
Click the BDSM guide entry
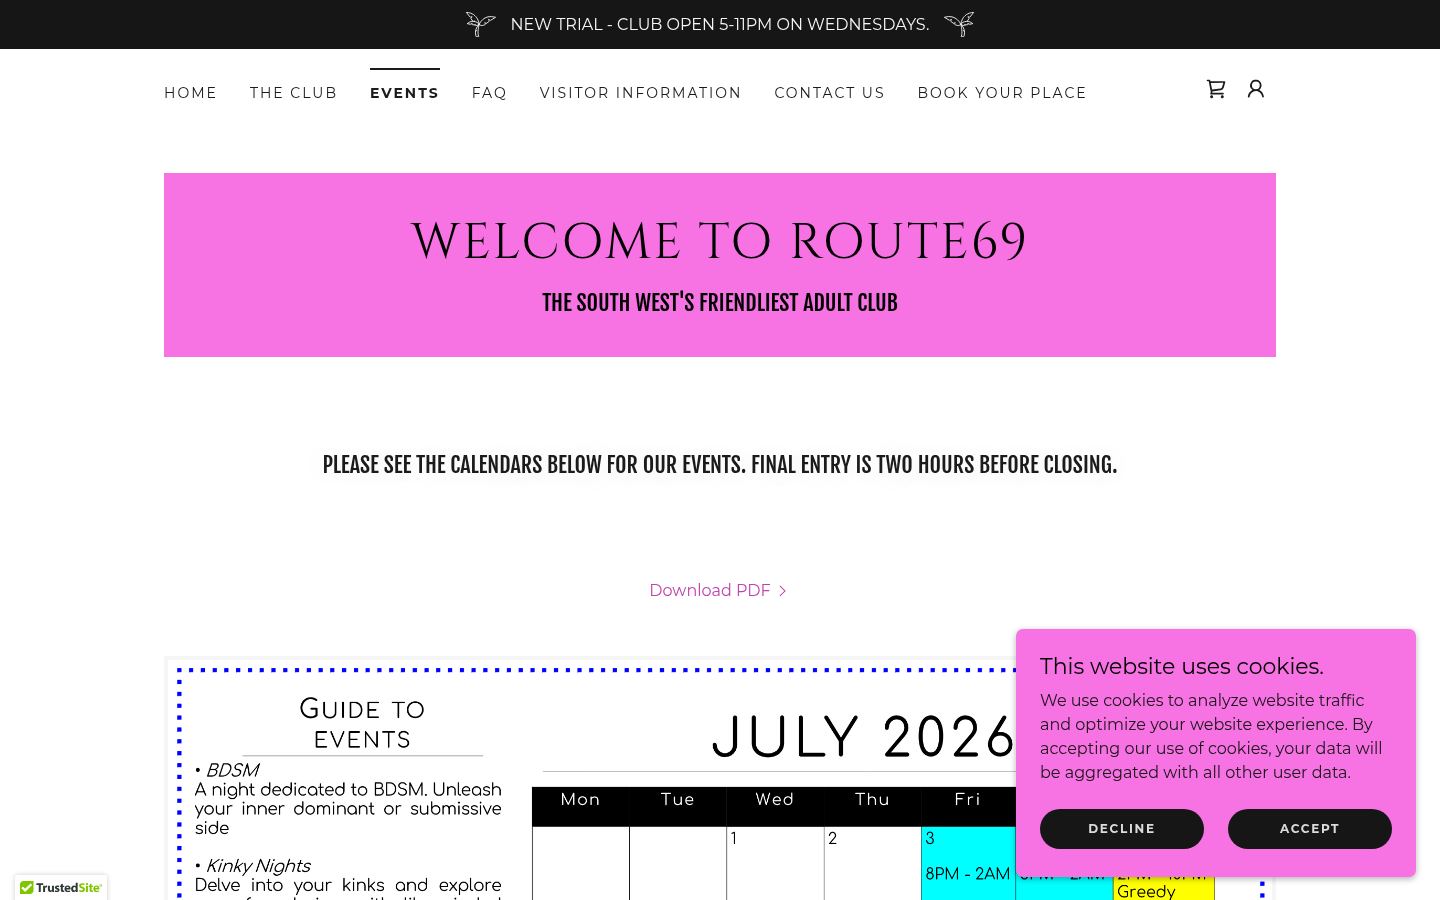click(347, 799)
